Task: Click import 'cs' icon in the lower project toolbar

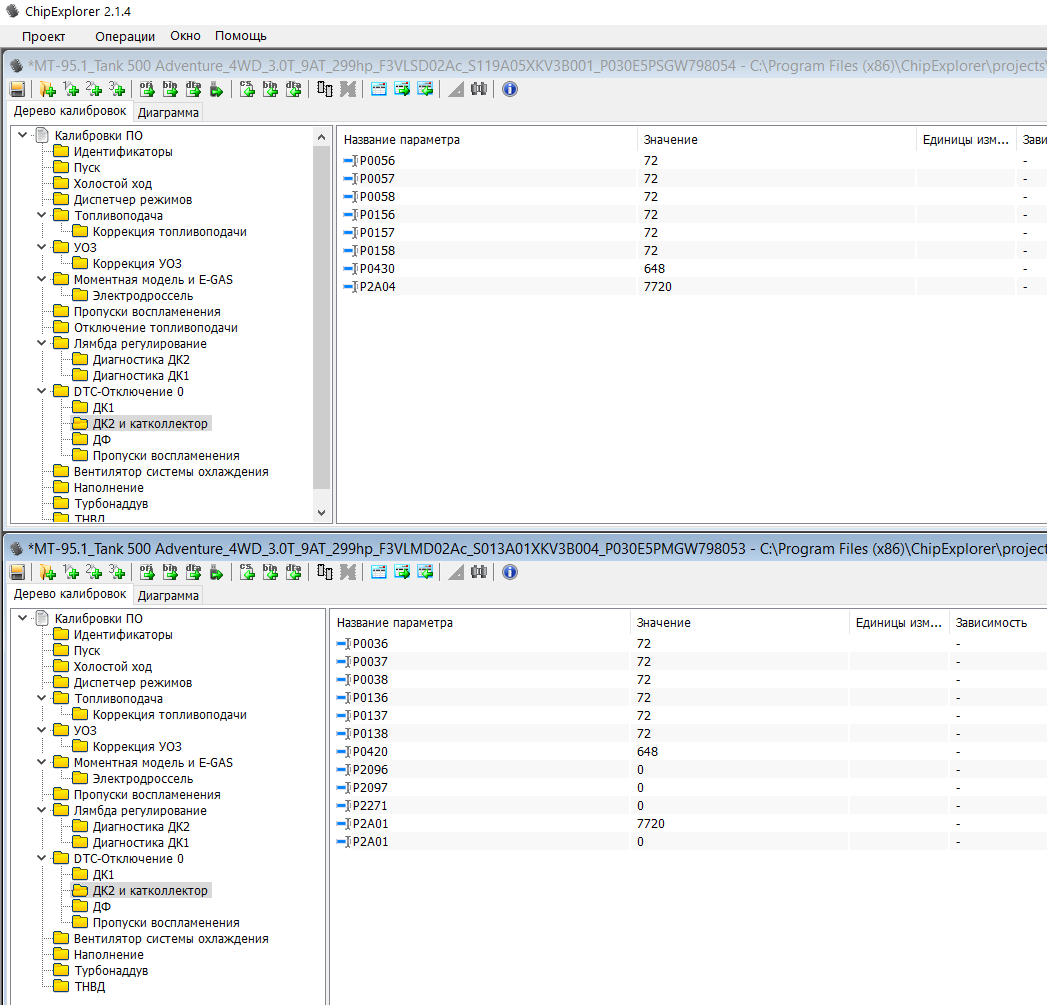Action: (247, 572)
